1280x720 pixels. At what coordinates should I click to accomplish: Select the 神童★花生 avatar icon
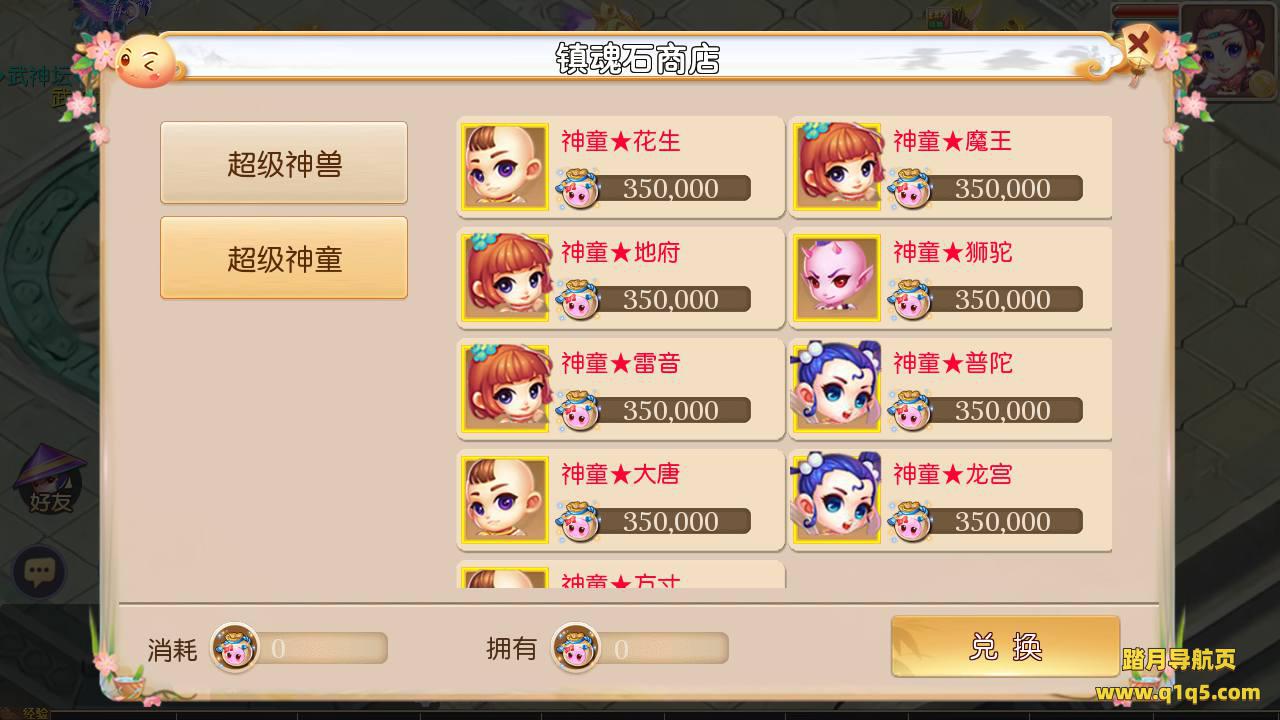click(x=505, y=166)
